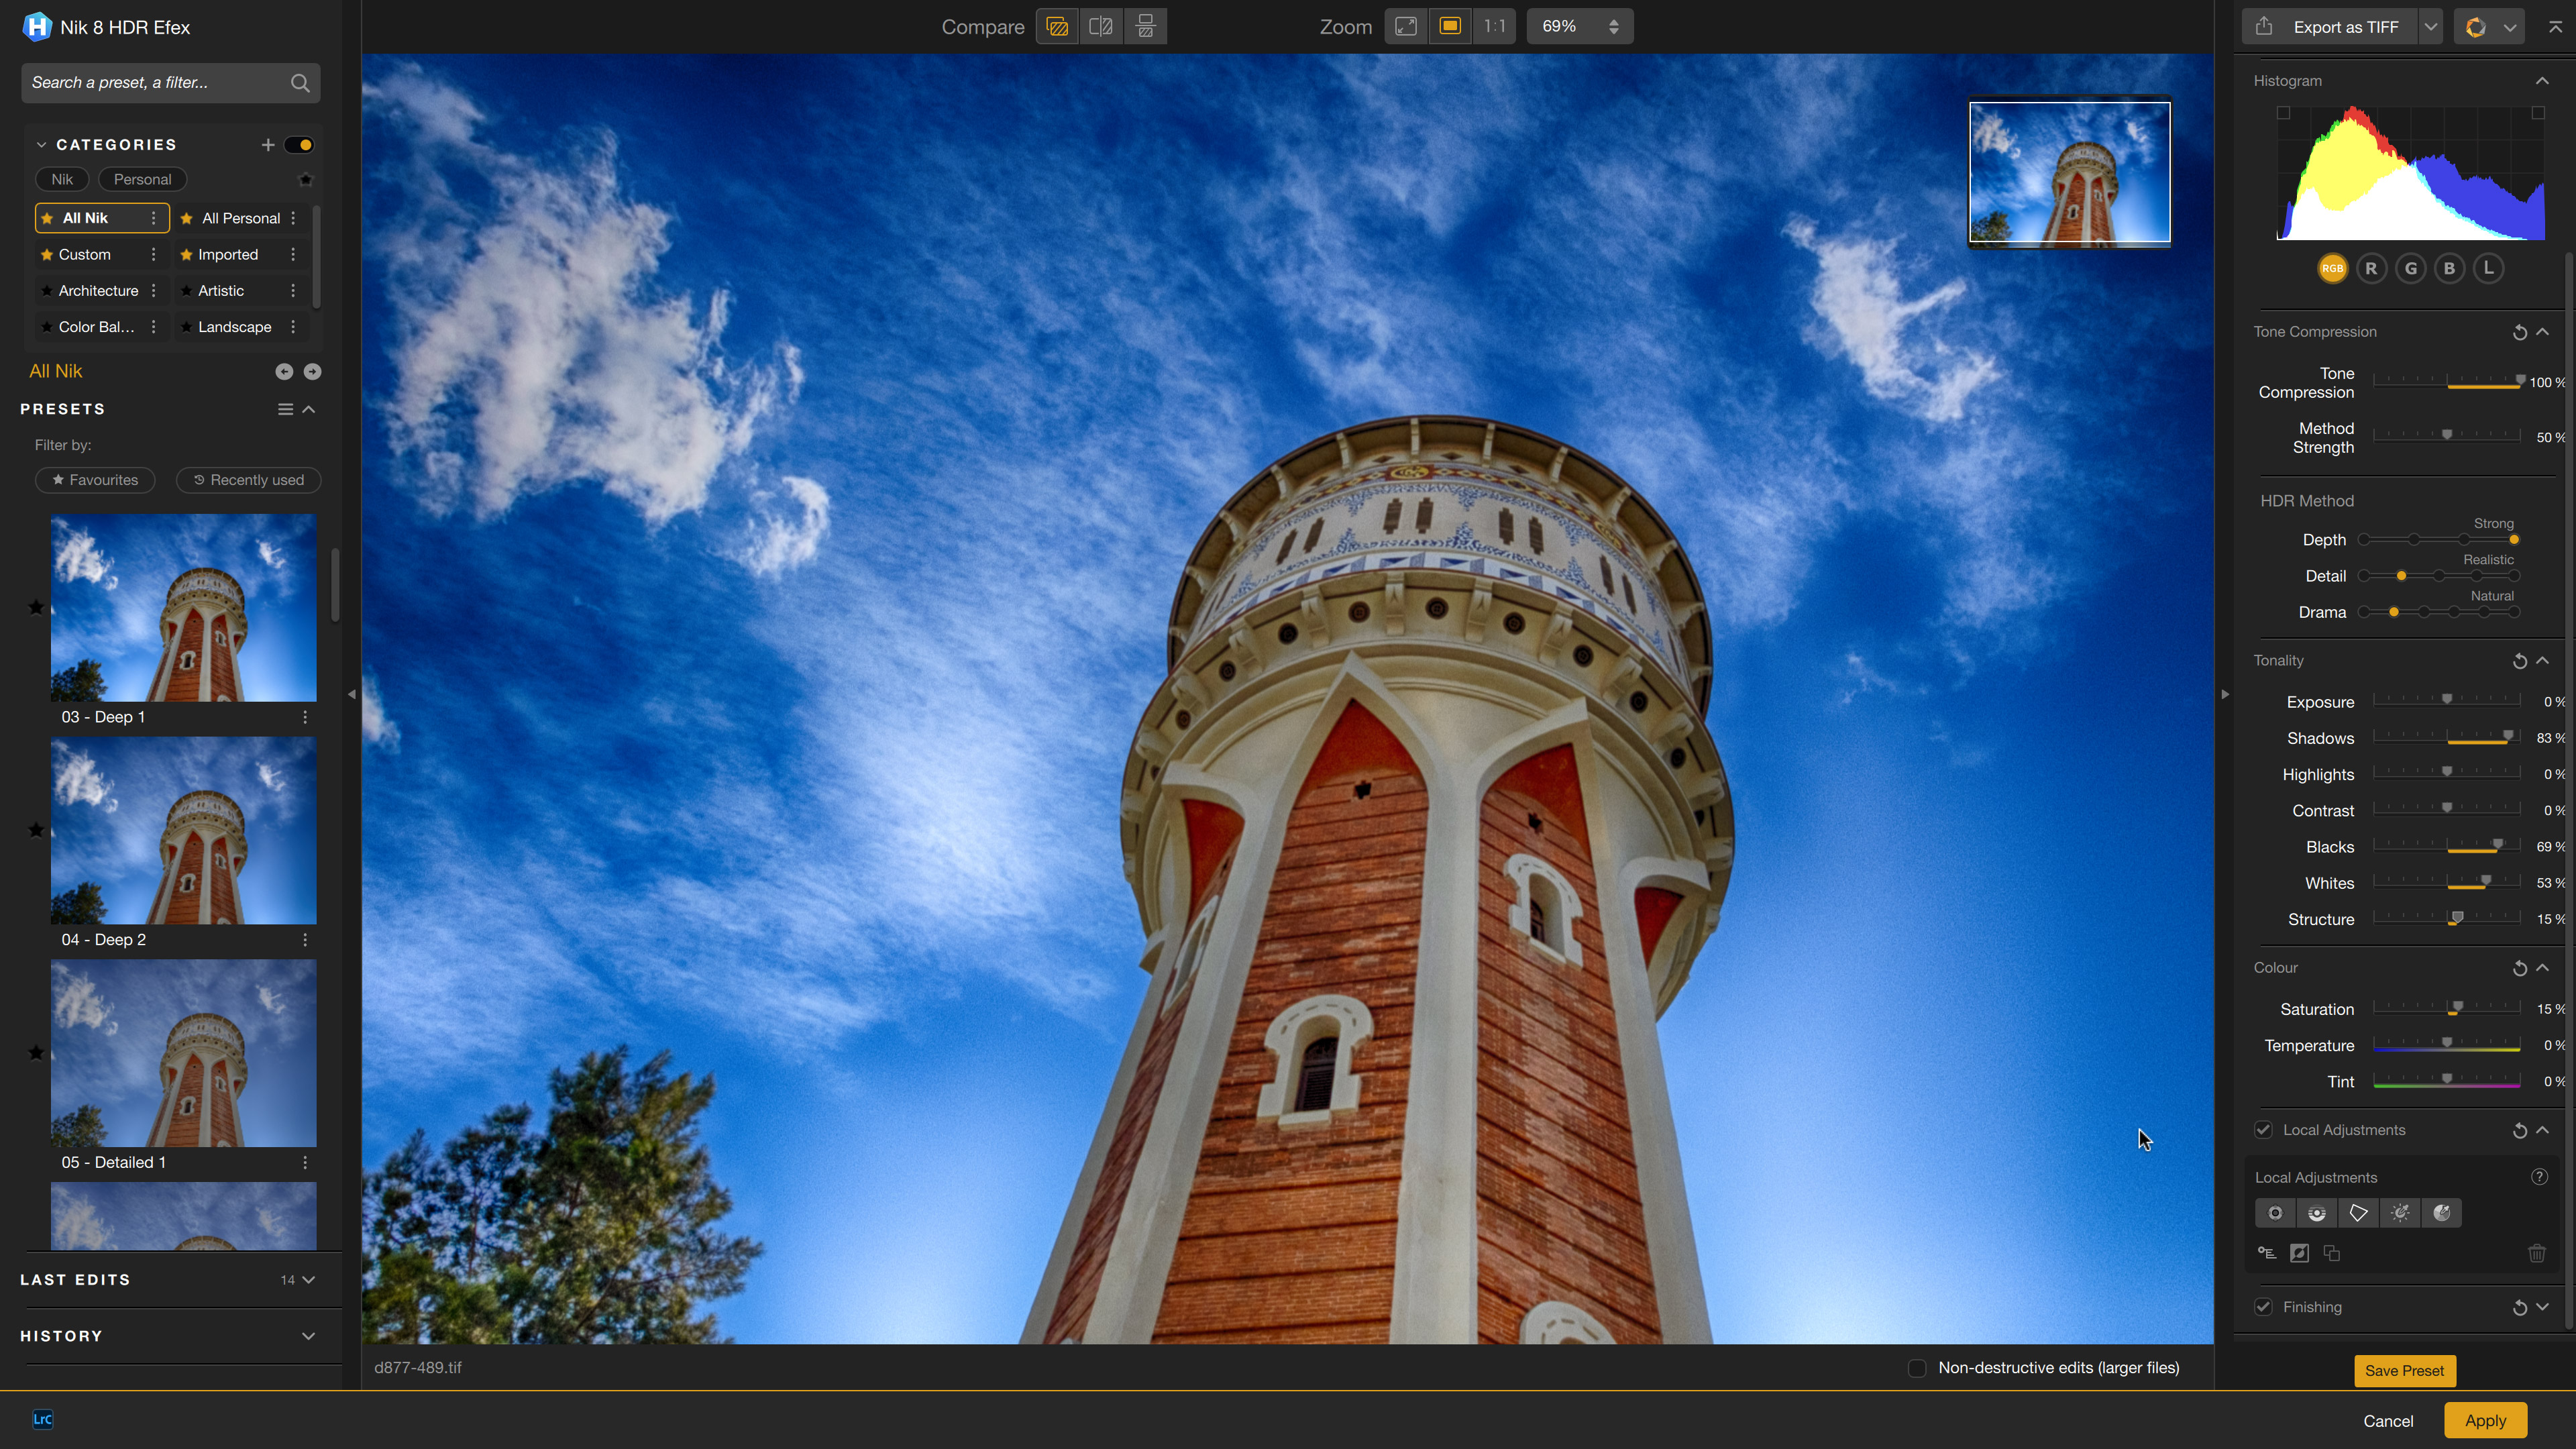
Task: Uncheck the Local Adjustments checkbox
Action: pyautogui.click(x=2263, y=1130)
